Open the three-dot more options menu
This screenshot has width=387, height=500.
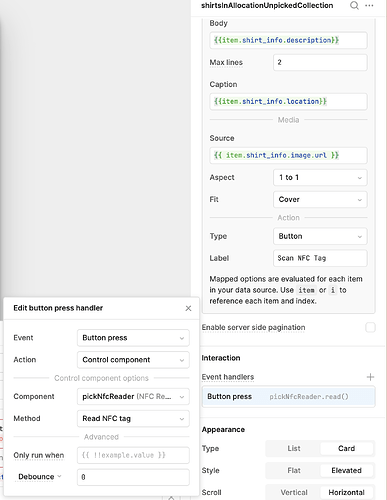point(369,6)
